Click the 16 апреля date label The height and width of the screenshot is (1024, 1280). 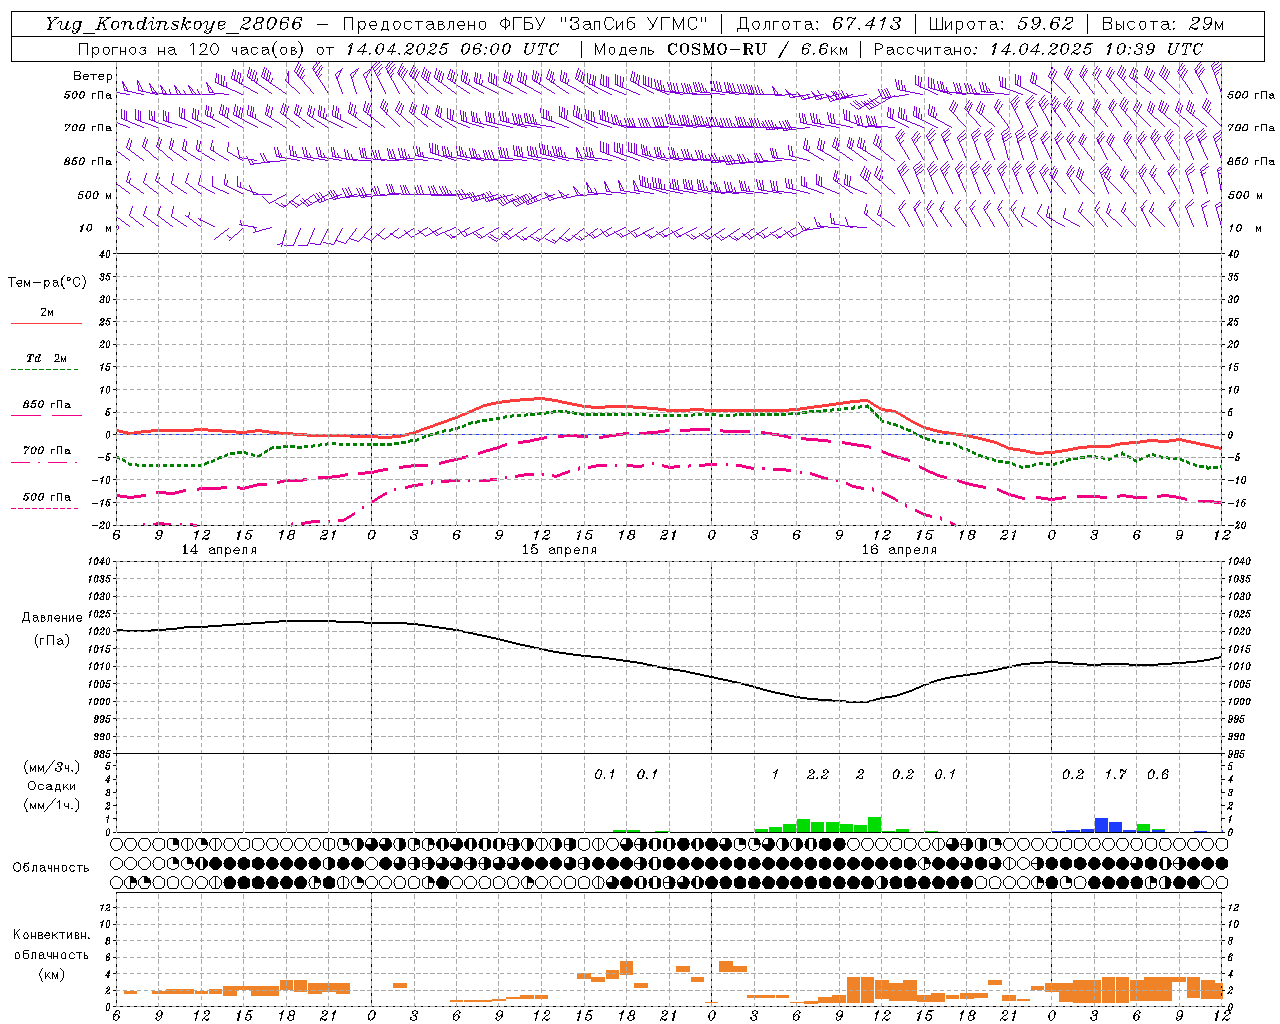[x=899, y=550]
